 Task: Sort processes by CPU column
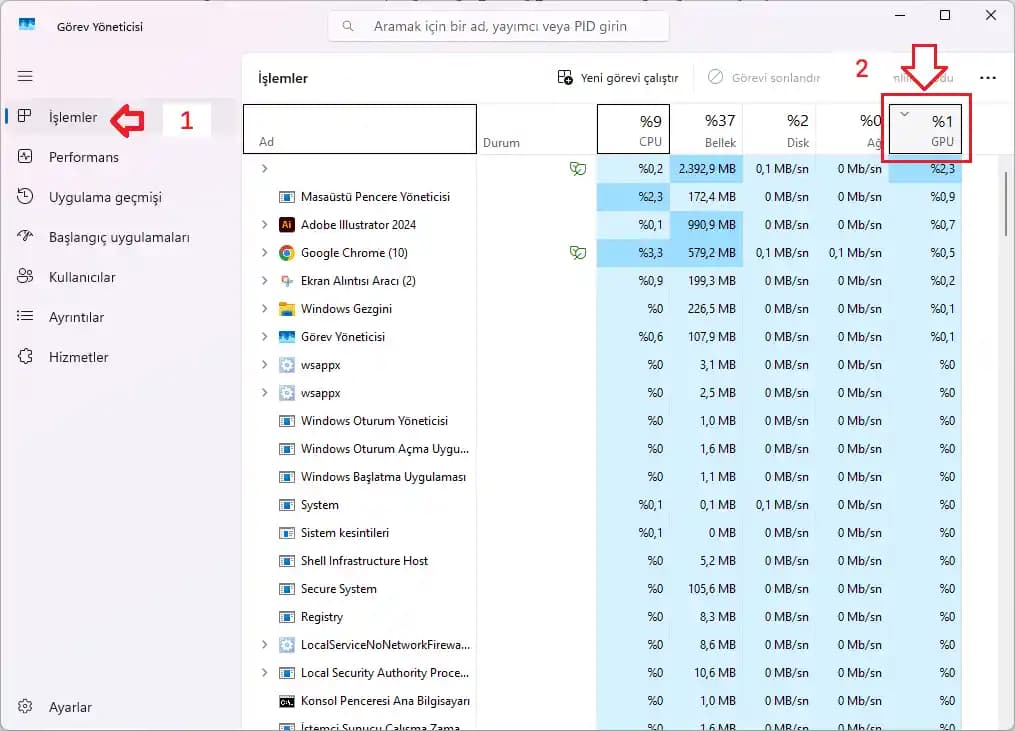[x=633, y=129]
